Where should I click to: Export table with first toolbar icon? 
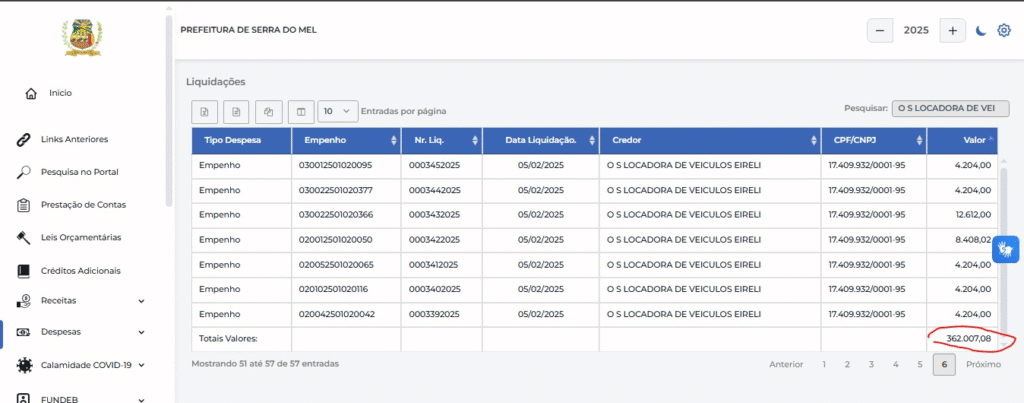(204, 112)
